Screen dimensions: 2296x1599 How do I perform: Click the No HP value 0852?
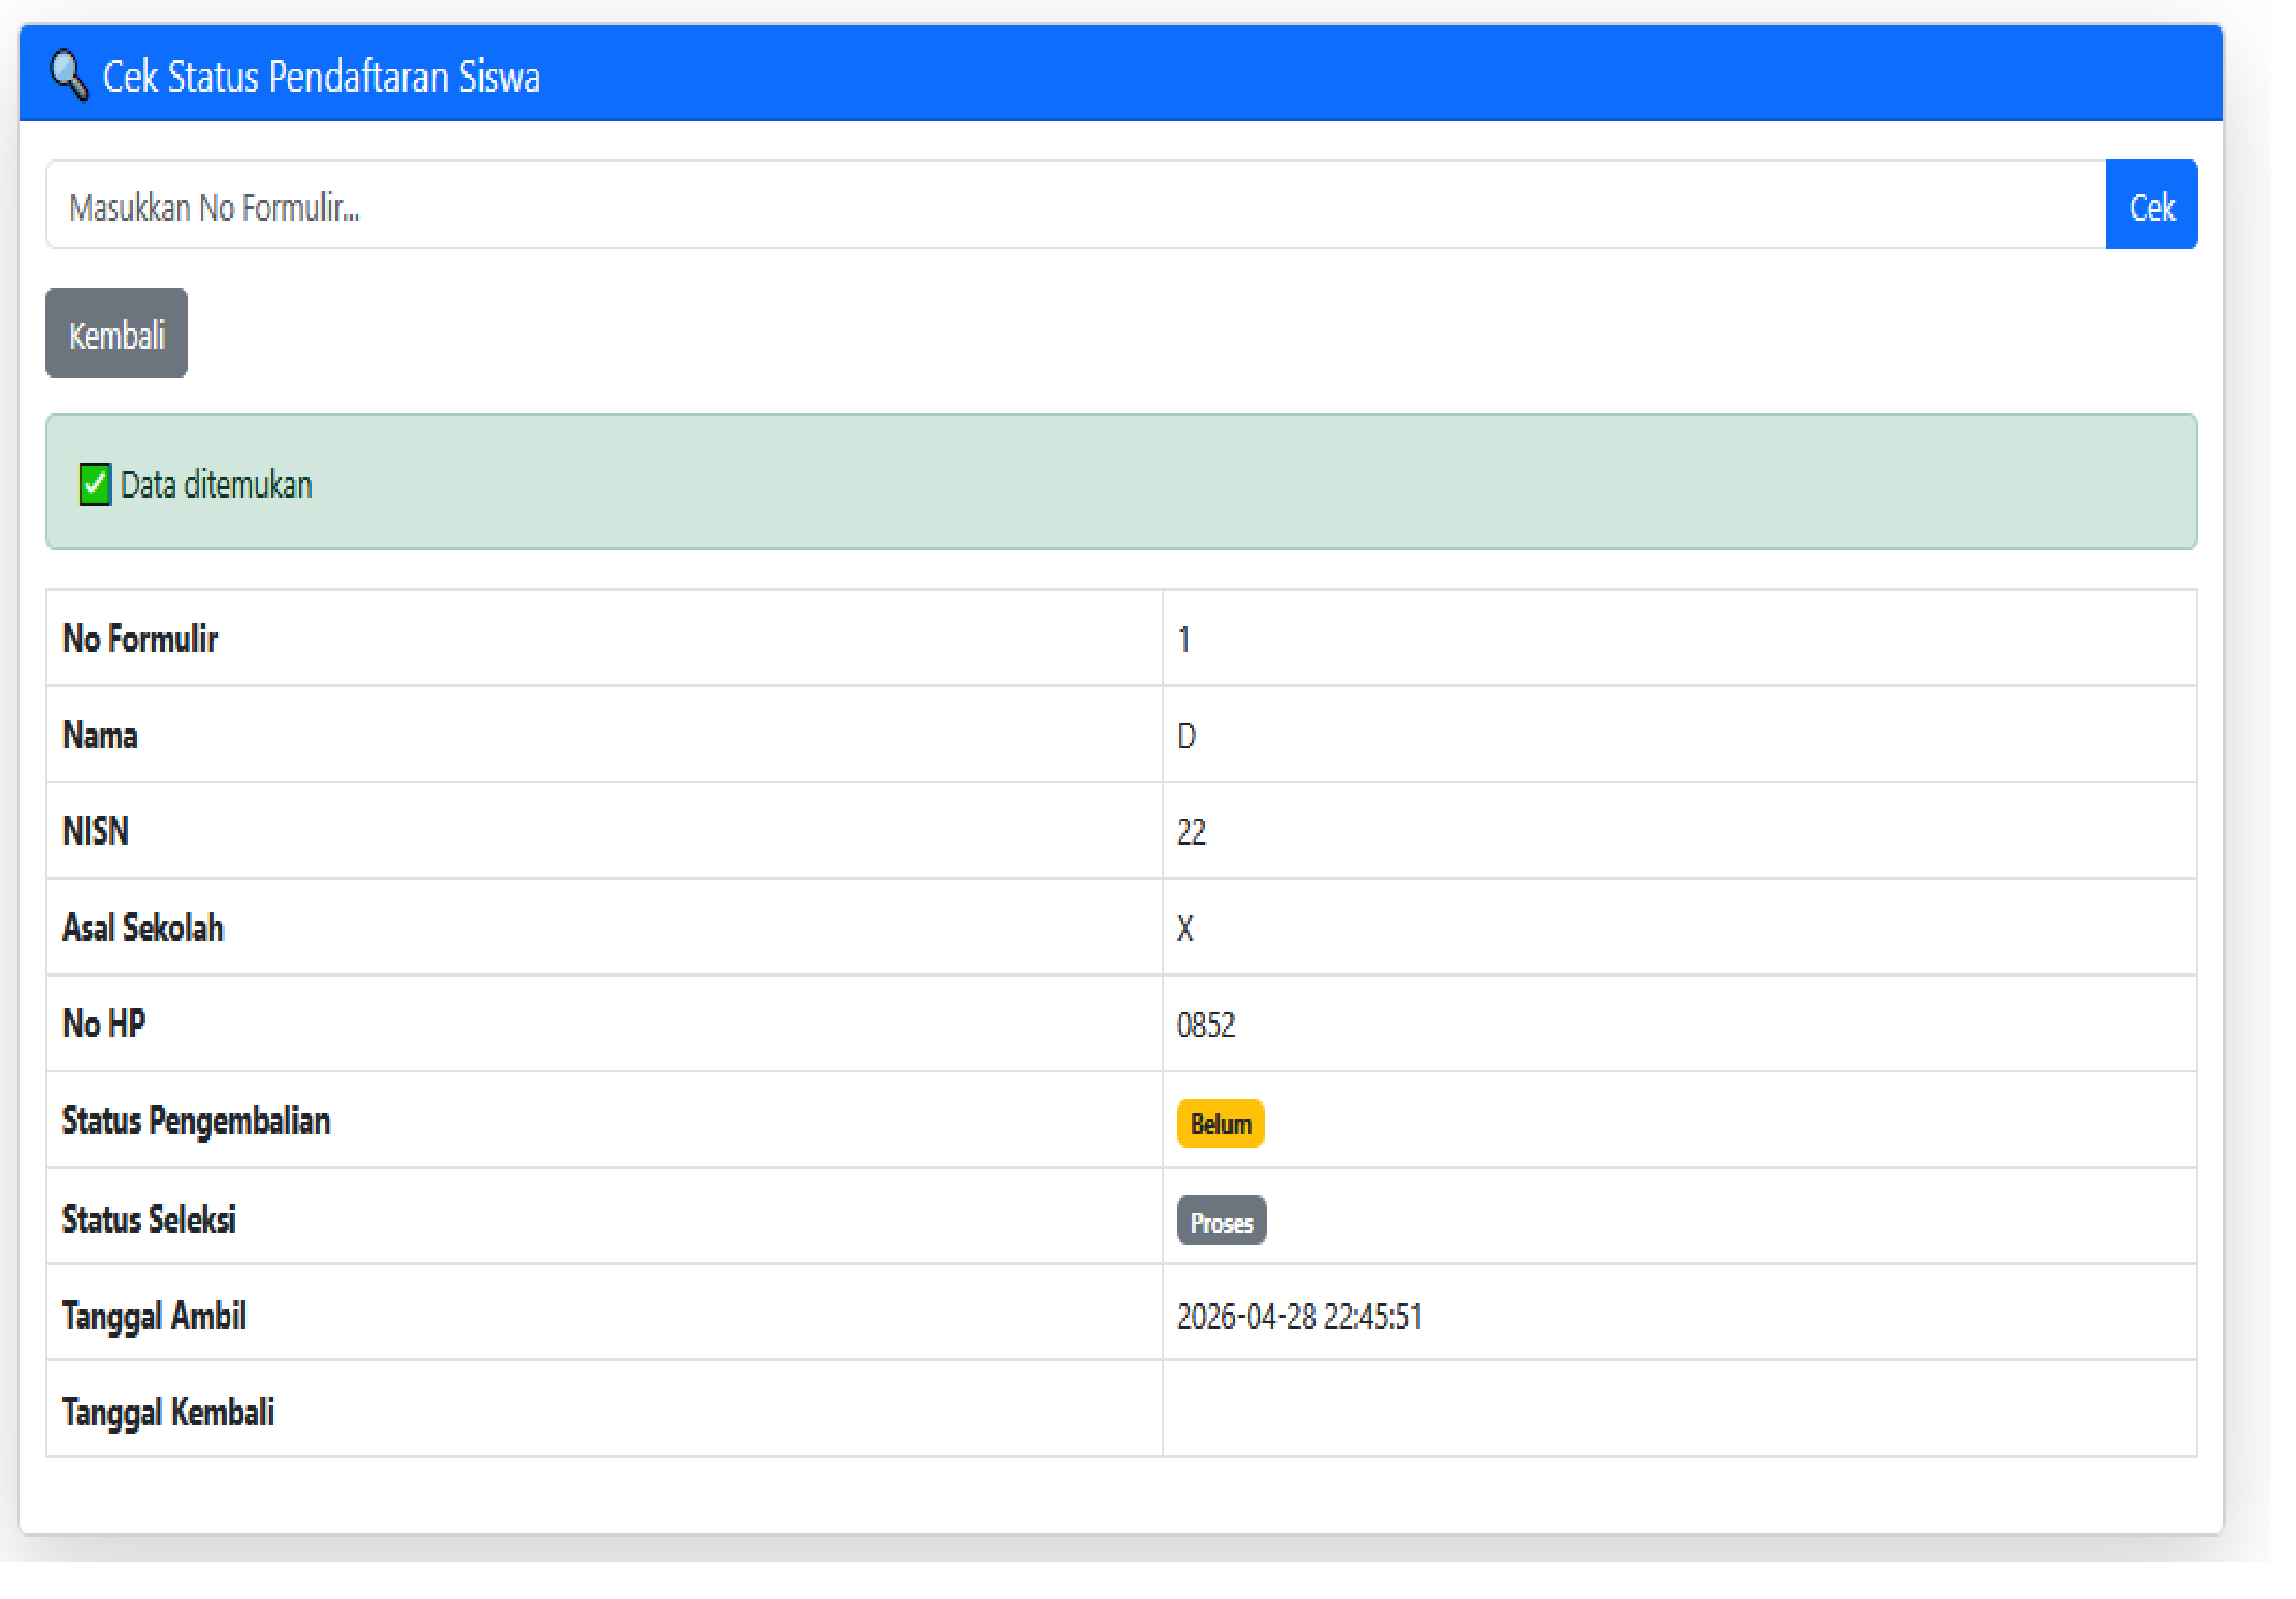click(1206, 1025)
